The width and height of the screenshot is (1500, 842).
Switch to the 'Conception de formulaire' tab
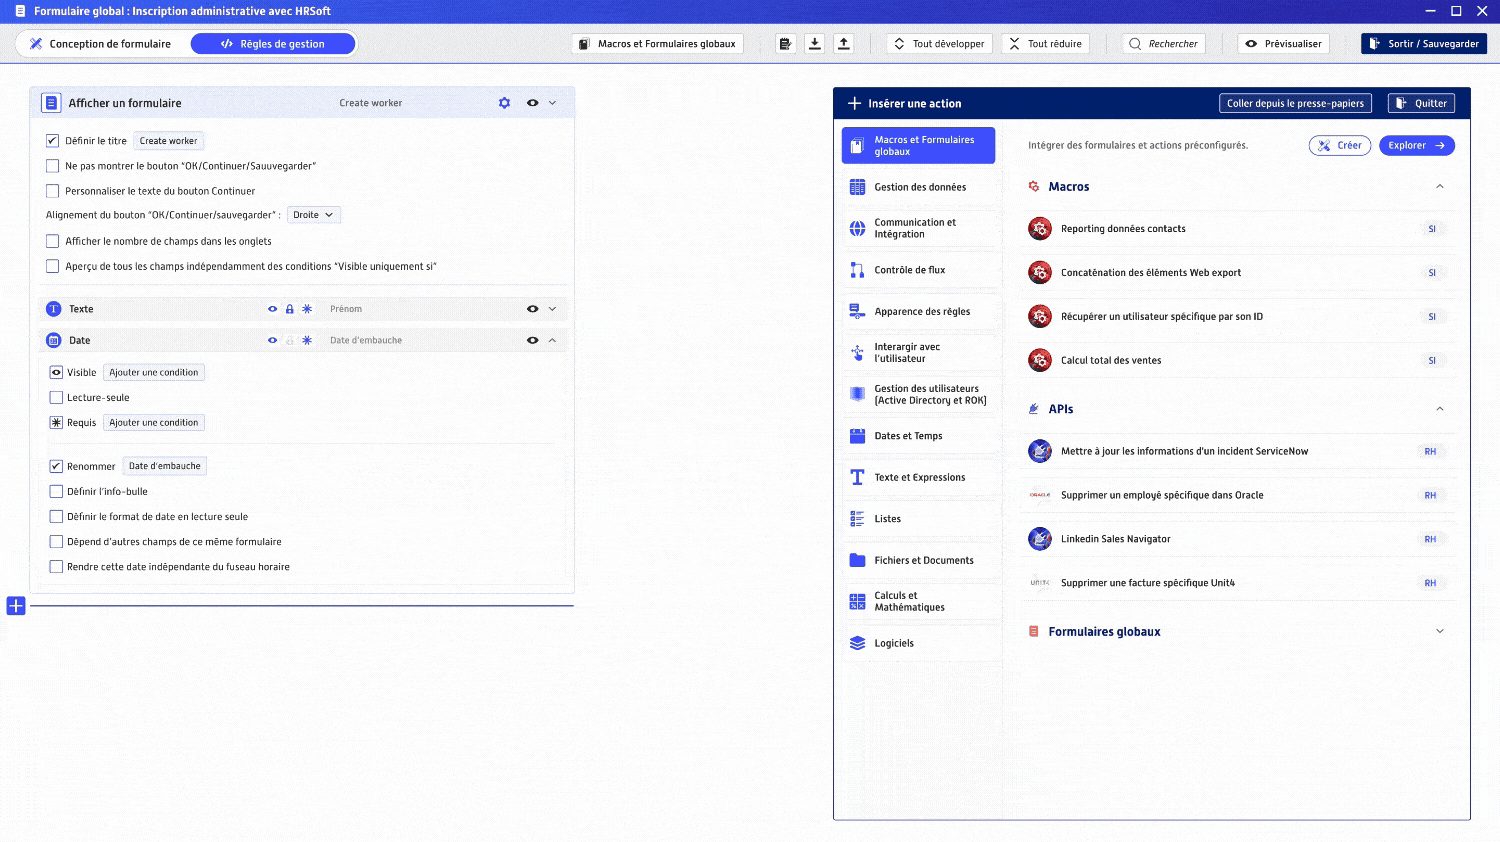[x=101, y=44]
